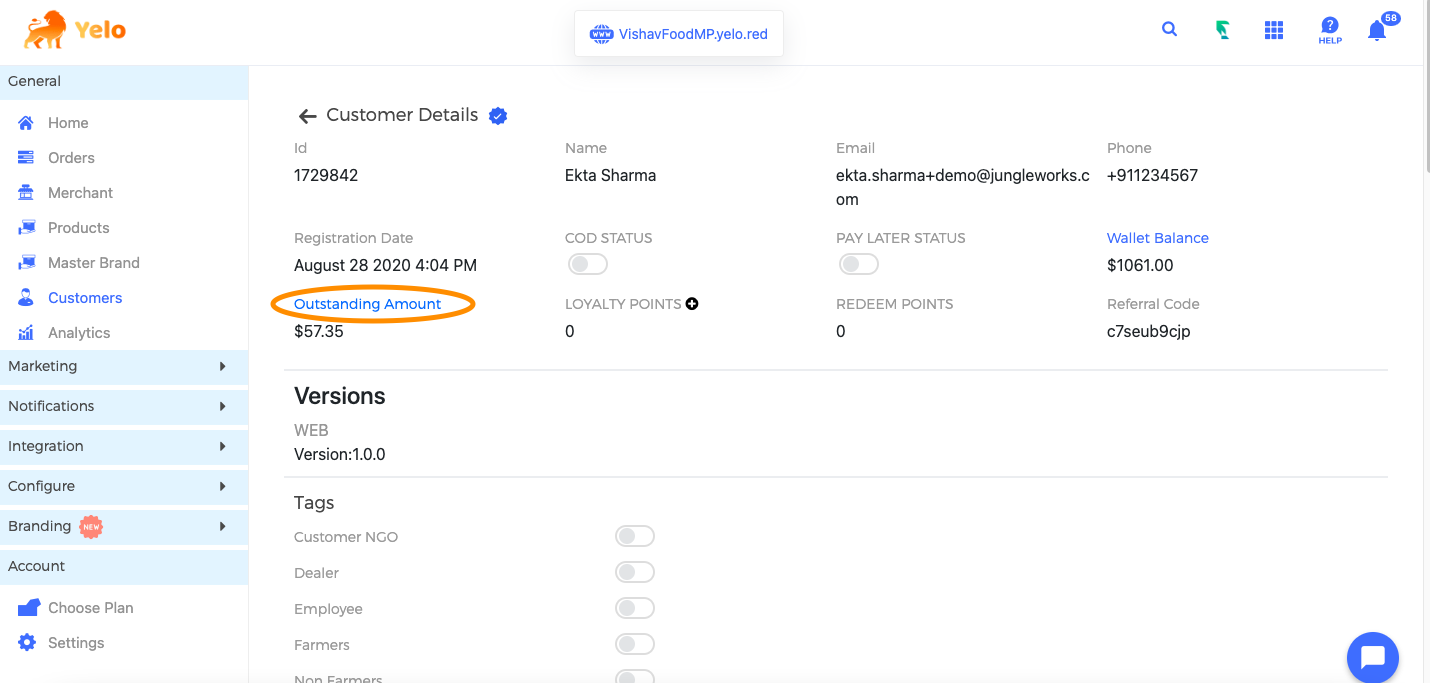
Task: Go to Orders in the sidebar
Action: 71,158
